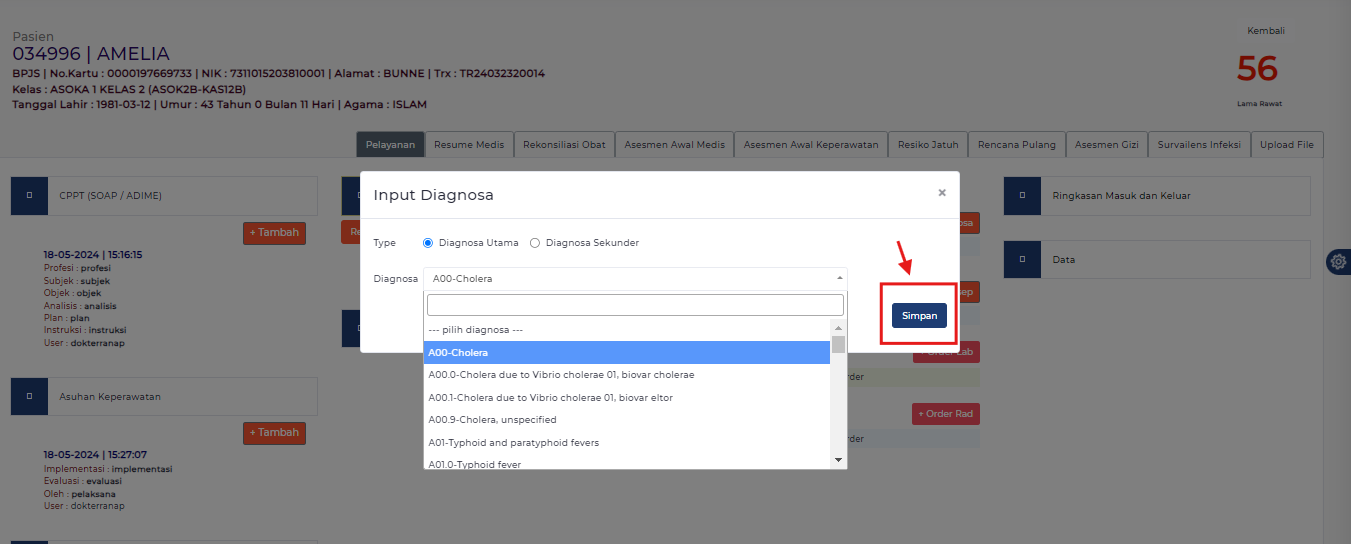Click the diagnosis list scrollbar down arrow
The height and width of the screenshot is (544, 1351).
coord(839,459)
